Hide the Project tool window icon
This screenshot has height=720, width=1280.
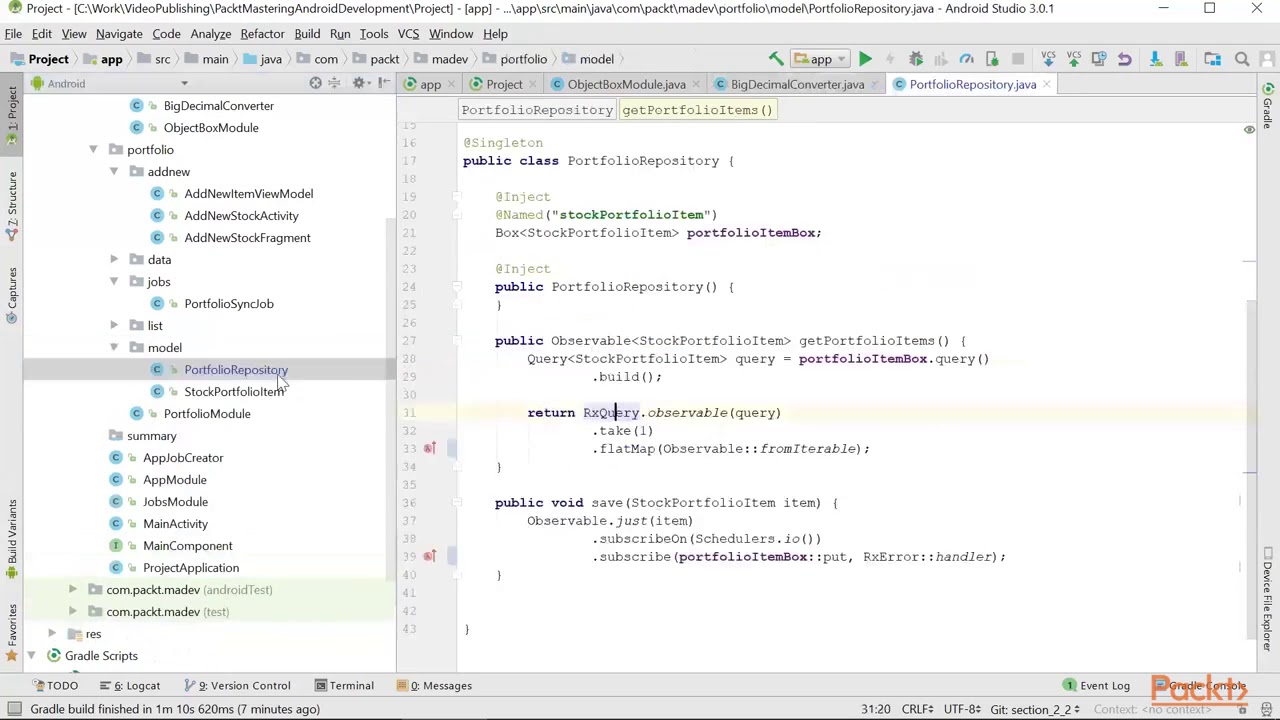coord(384,83)
